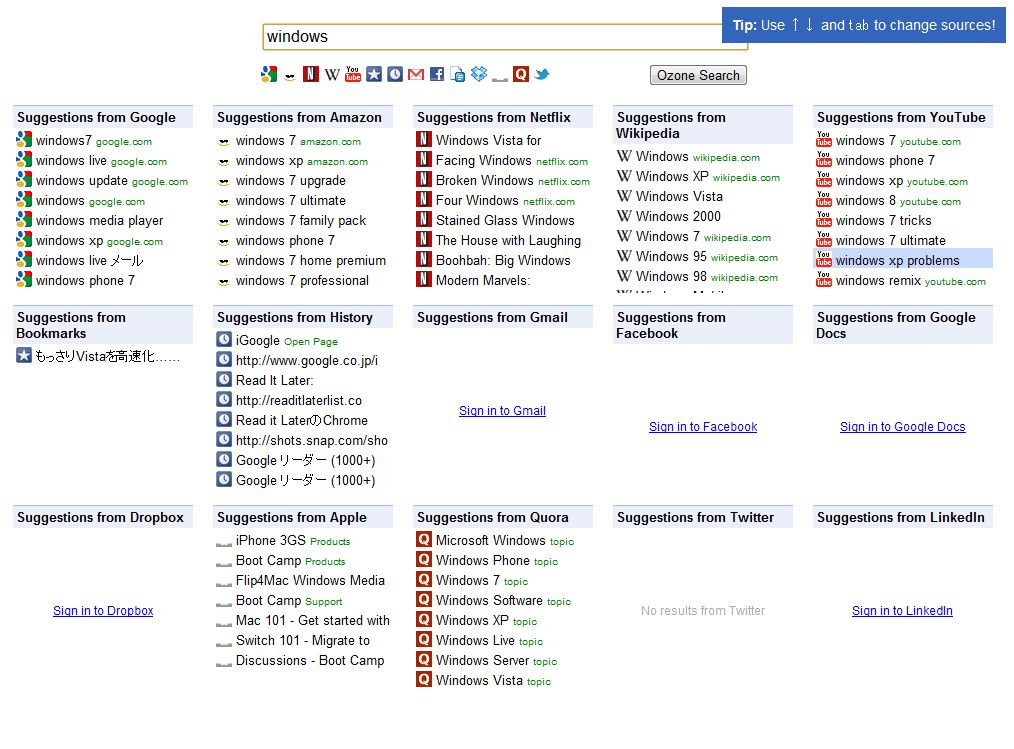Click the Apple icon beside "iPhone 3GS"
Screen dimensions: 1014x749
pyautogui.click(x=224, y=543)
